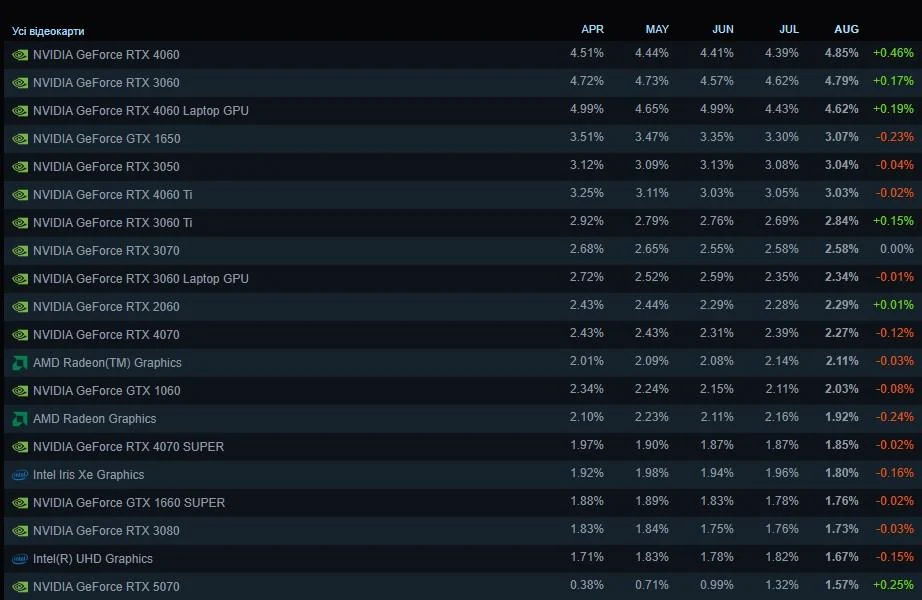
Task: Click the AMD logo beside Radeon(TM) Graphics
Action: pos(20,363)
